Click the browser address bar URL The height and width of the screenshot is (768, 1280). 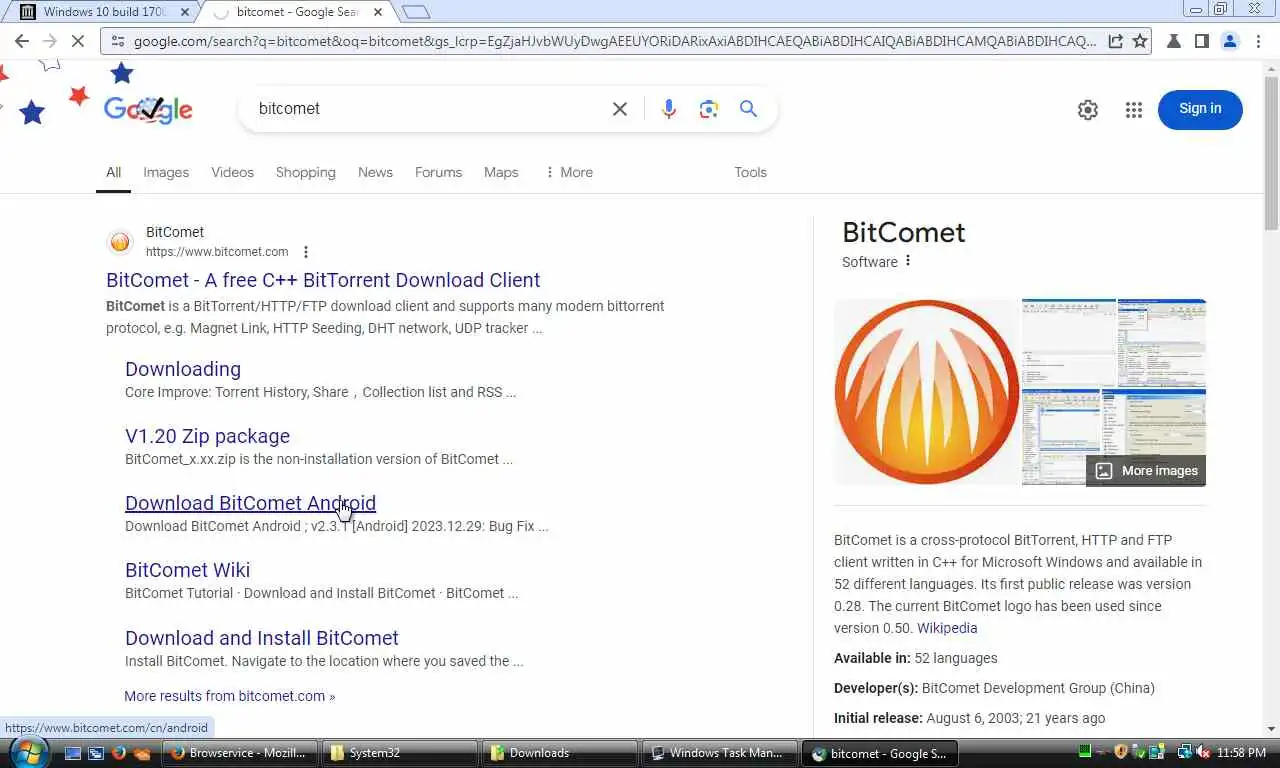click(x=614, y=41)
